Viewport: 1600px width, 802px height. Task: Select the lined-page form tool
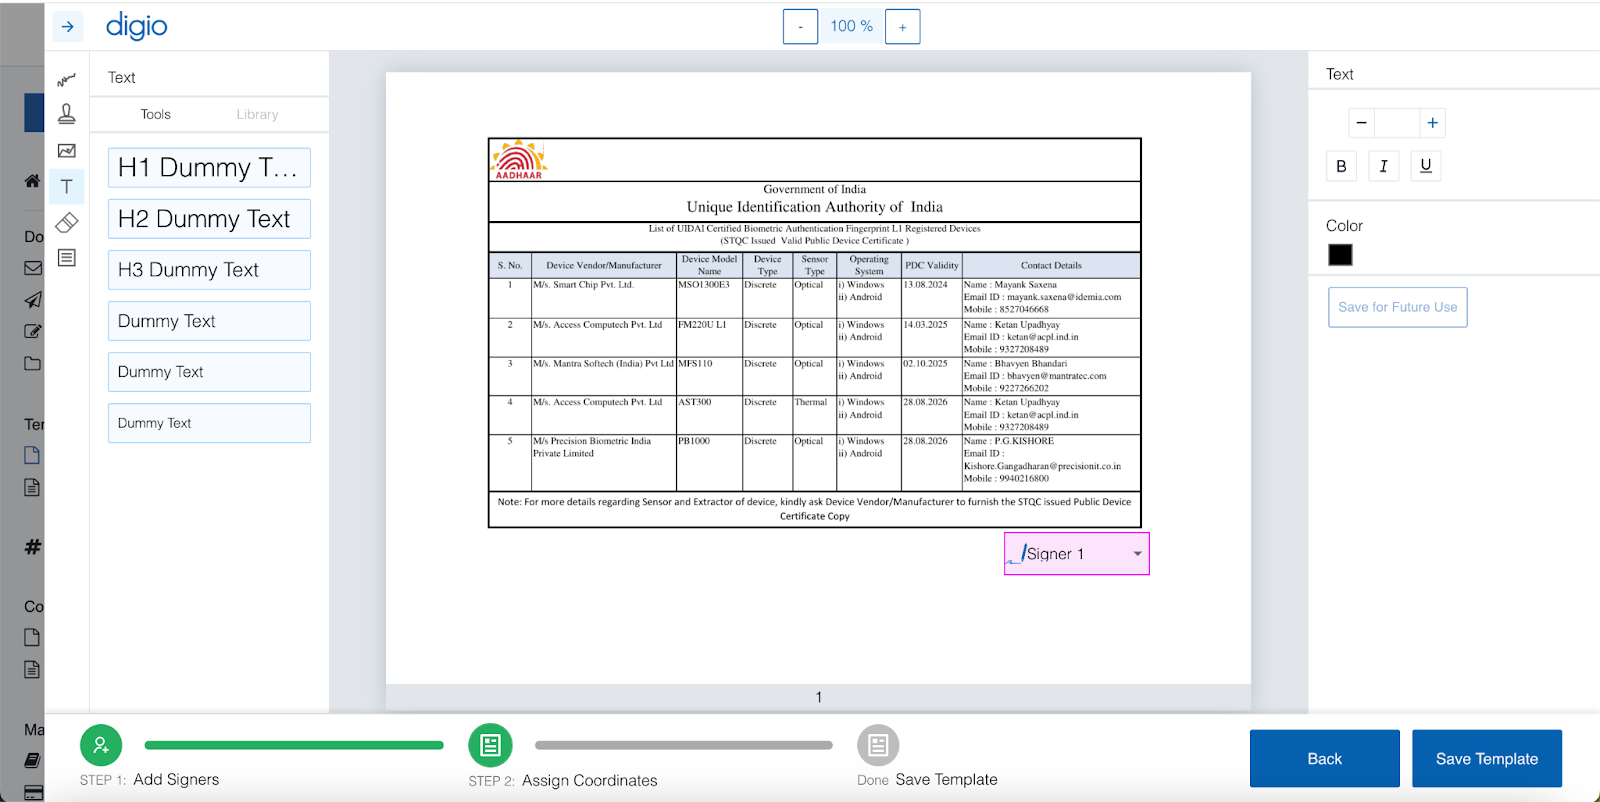point(67,258)
